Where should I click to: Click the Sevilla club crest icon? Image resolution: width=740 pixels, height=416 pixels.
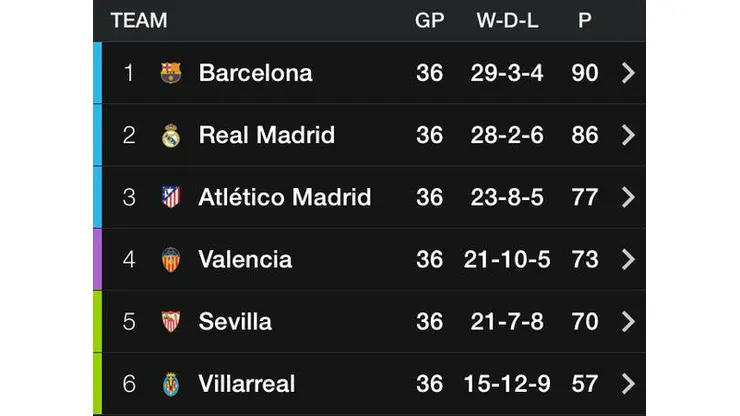click(171, 322)
